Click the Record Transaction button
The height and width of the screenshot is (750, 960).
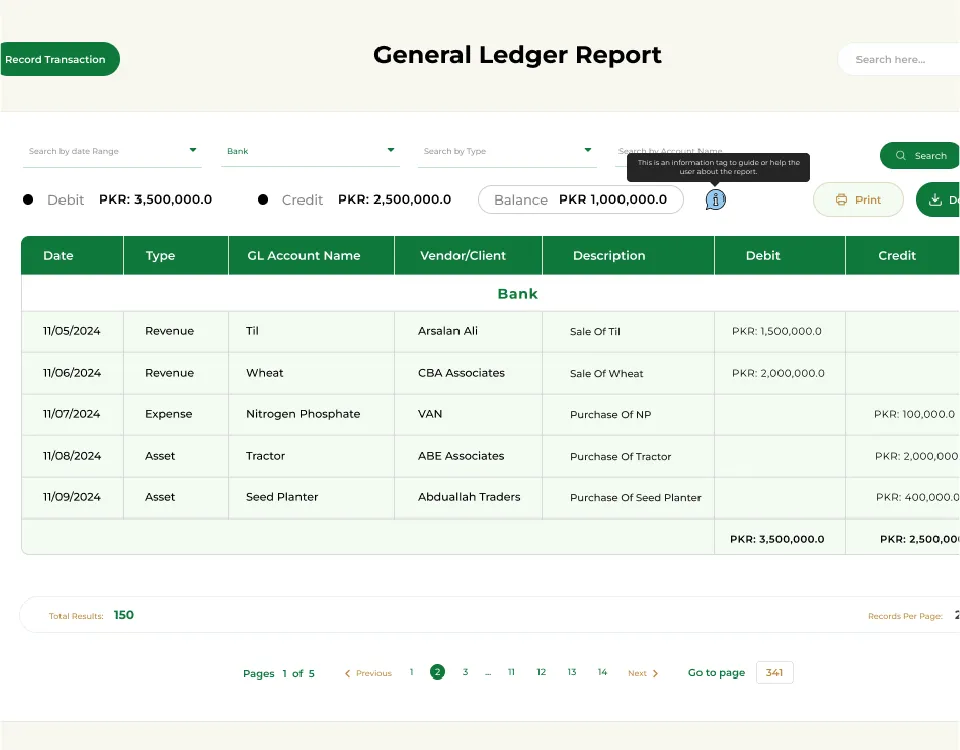(x=59, y=59)
